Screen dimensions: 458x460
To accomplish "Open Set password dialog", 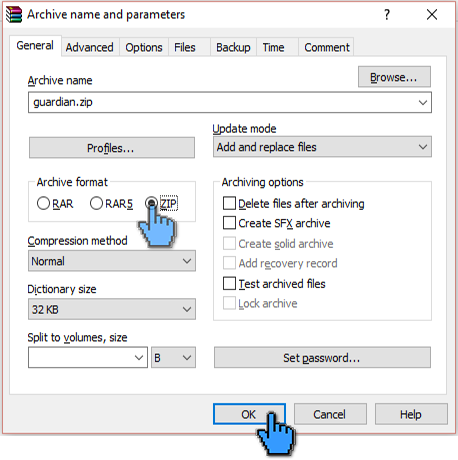I will 322,358.
